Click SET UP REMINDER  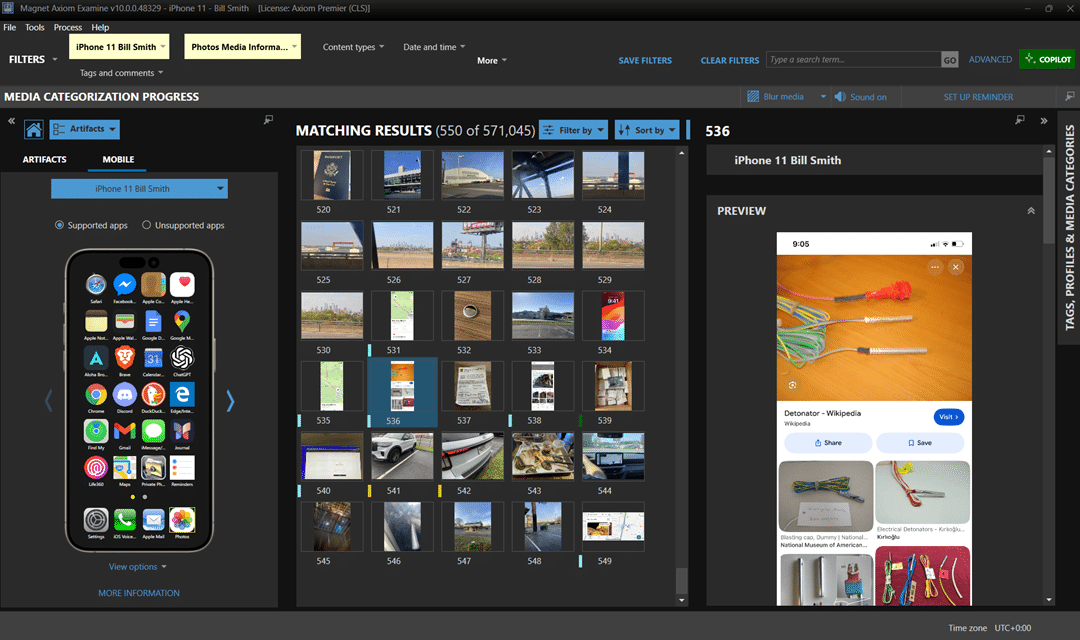pyautogui.click(x=978, y=97)
